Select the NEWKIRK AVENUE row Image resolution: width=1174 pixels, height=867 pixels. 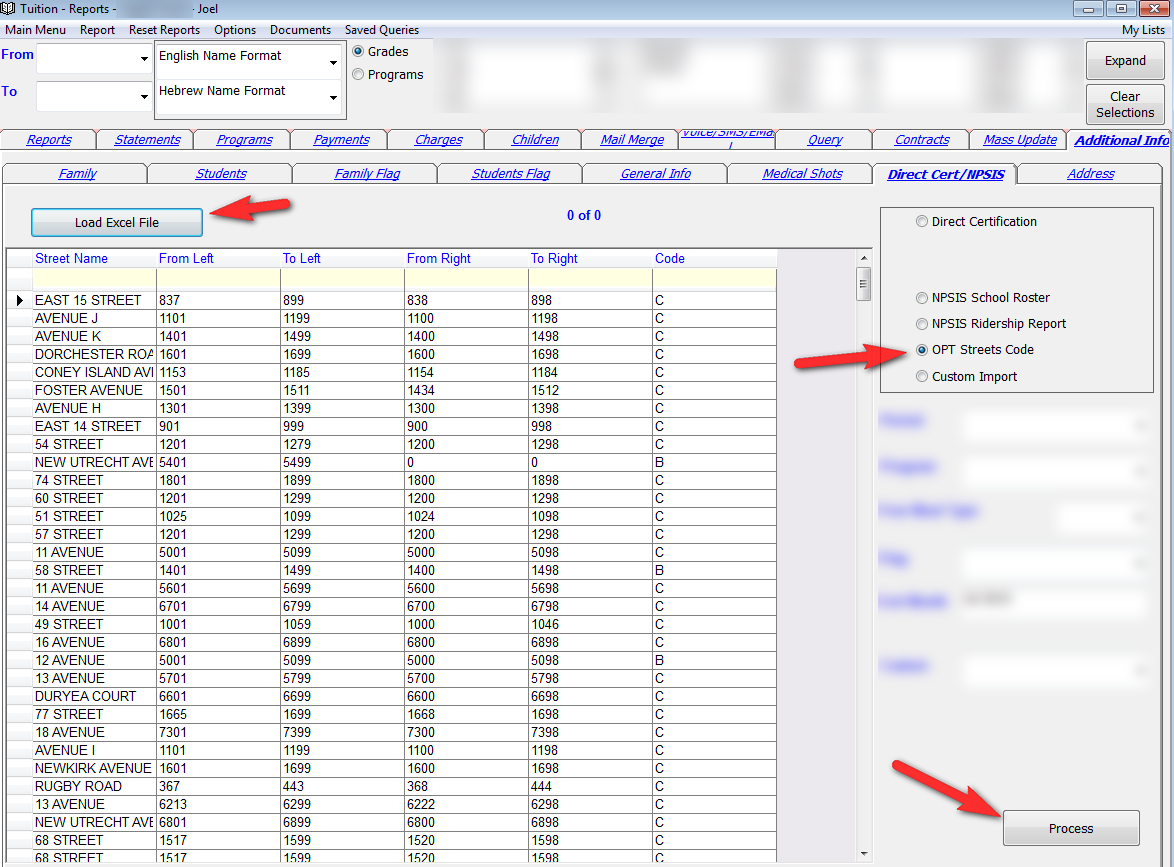(392, 768)
